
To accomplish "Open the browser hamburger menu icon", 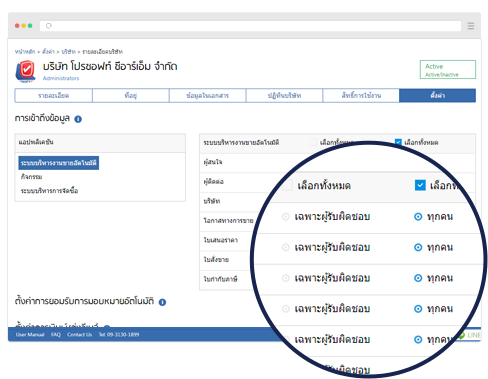I will coord(471,26).
